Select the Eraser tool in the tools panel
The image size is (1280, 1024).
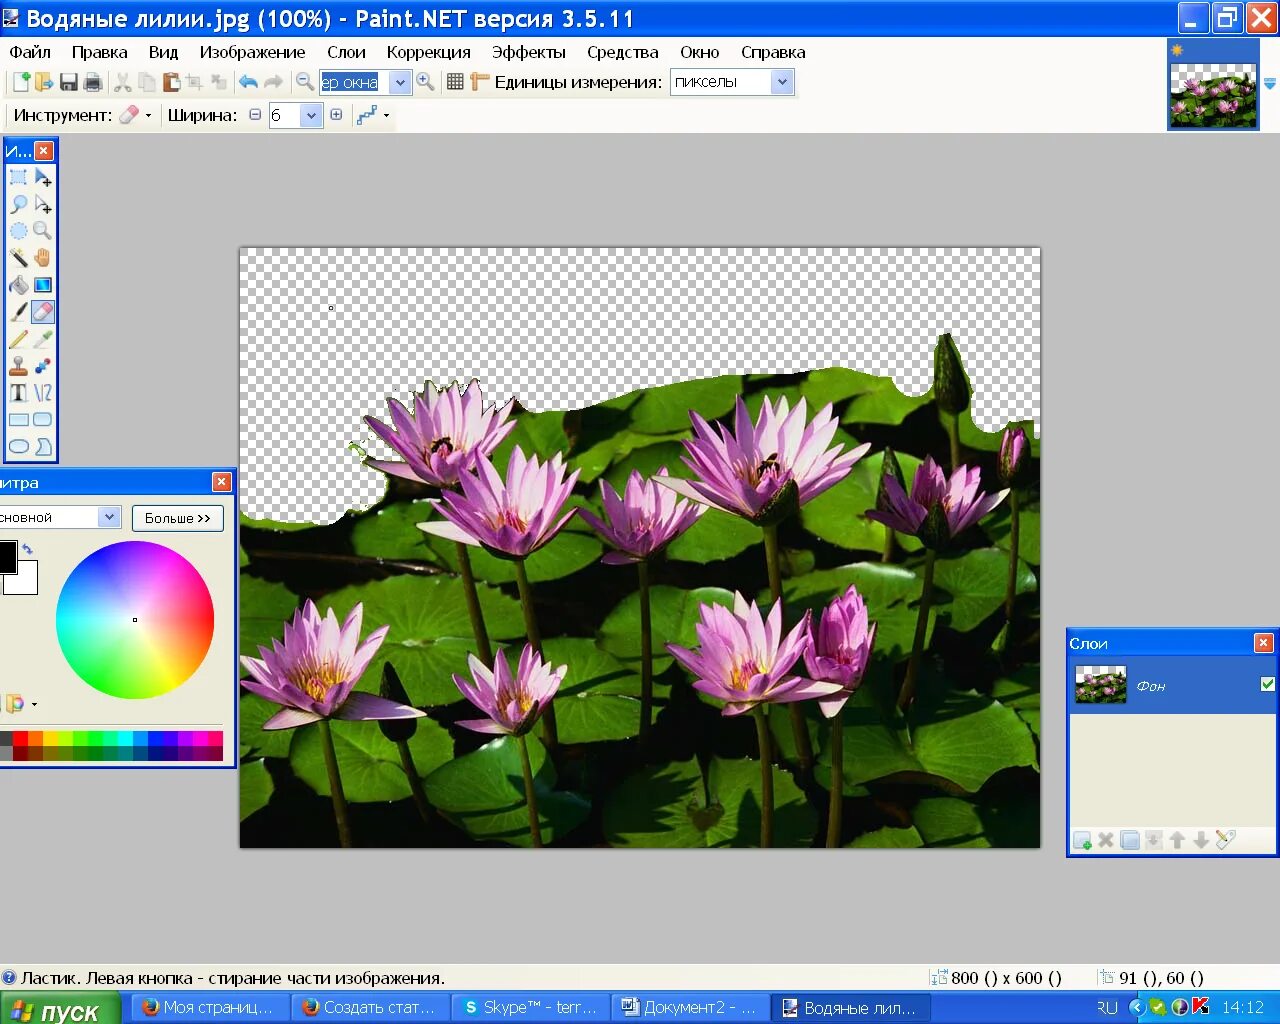pyautogui.click(x=43, y=312)
